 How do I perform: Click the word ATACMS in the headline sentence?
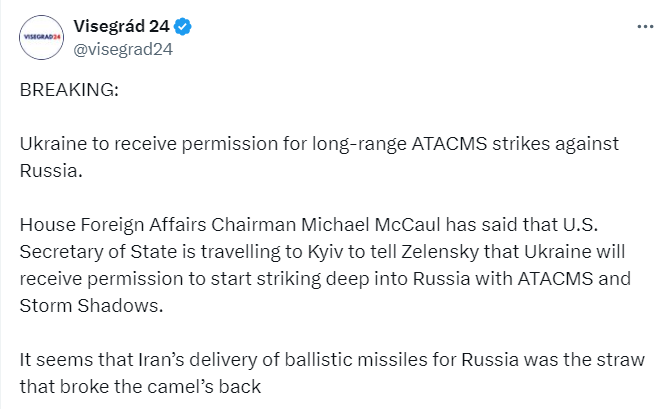pos(449,143)
